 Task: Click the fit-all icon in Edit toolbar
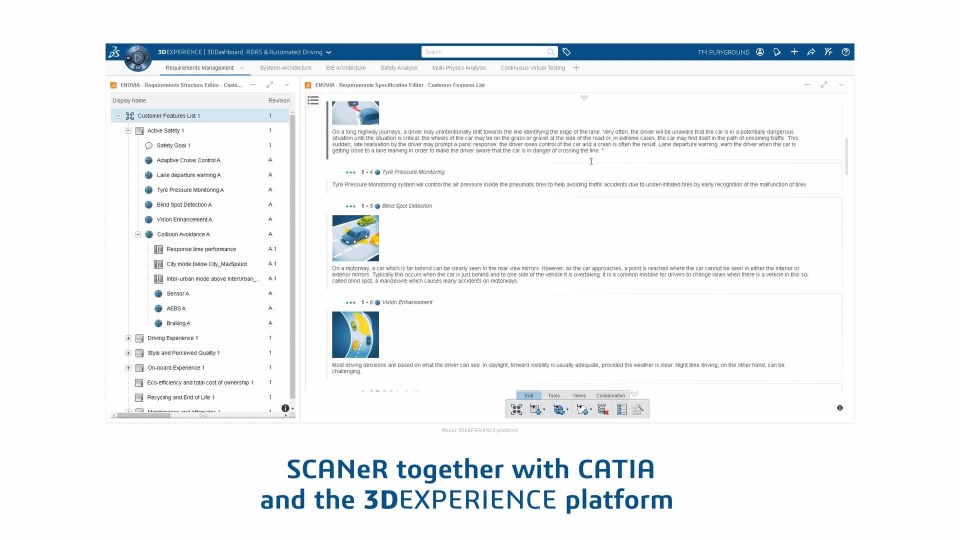517,410
